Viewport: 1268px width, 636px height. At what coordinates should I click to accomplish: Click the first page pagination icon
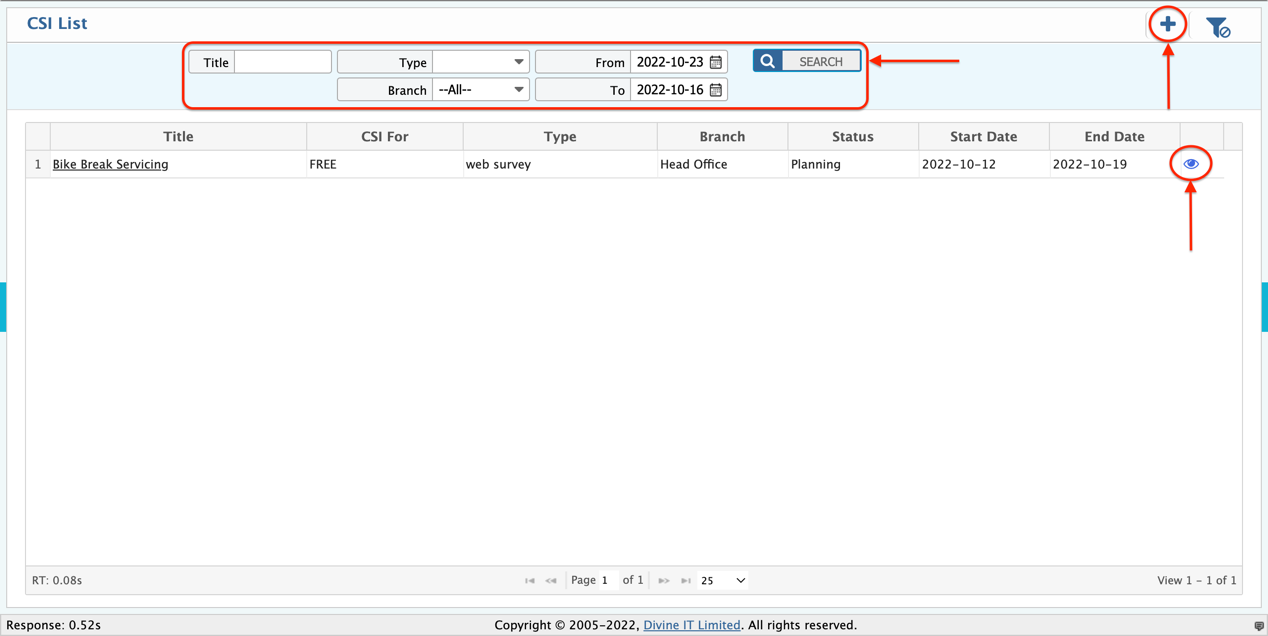pos(529,580)
